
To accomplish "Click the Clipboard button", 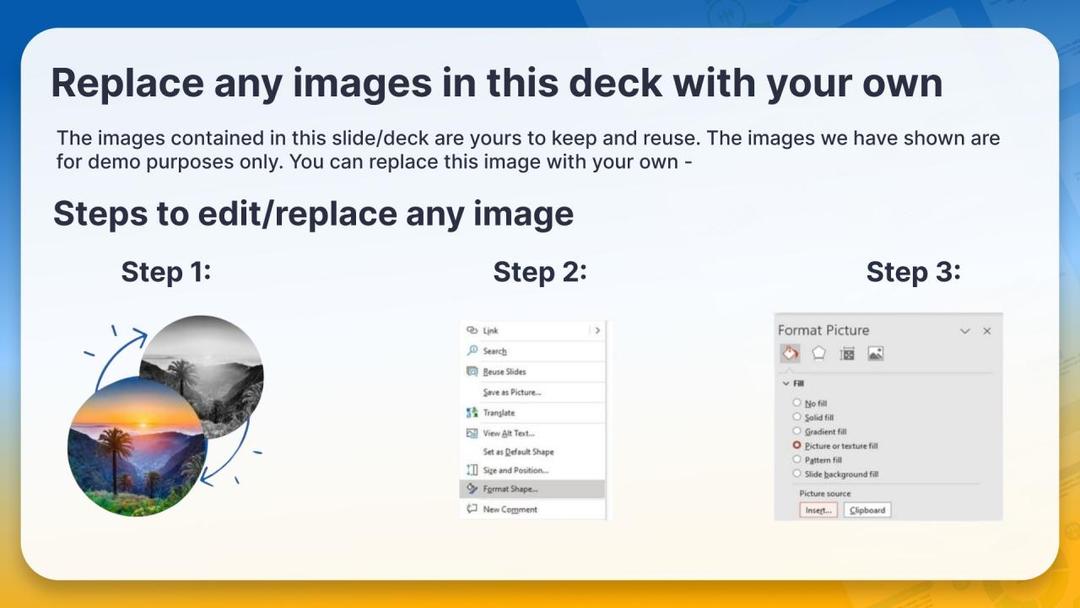I will [867, 510].
